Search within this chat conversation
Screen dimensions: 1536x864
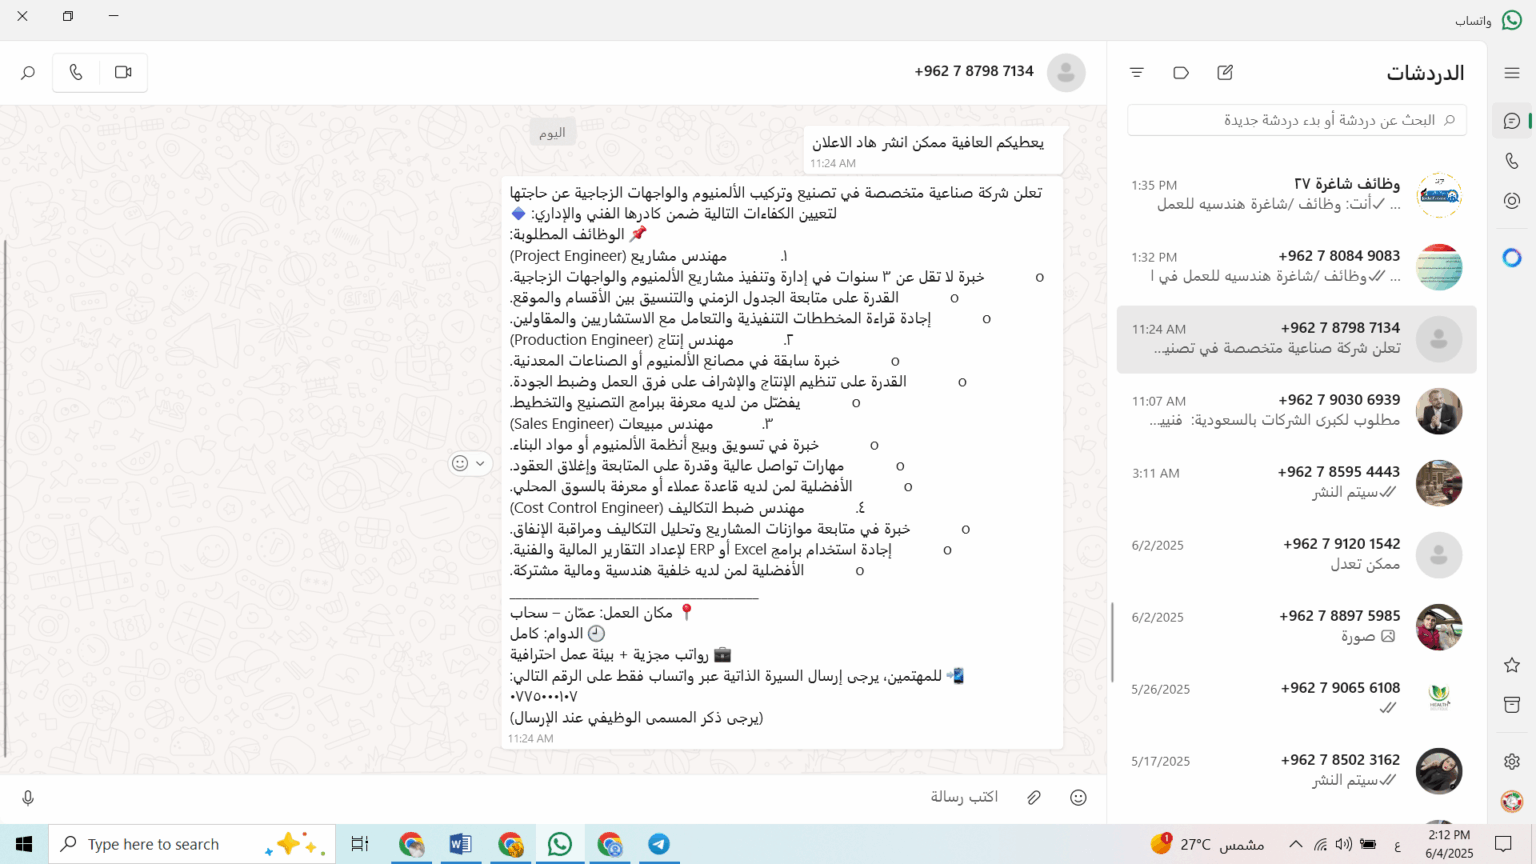click(28, 72)
